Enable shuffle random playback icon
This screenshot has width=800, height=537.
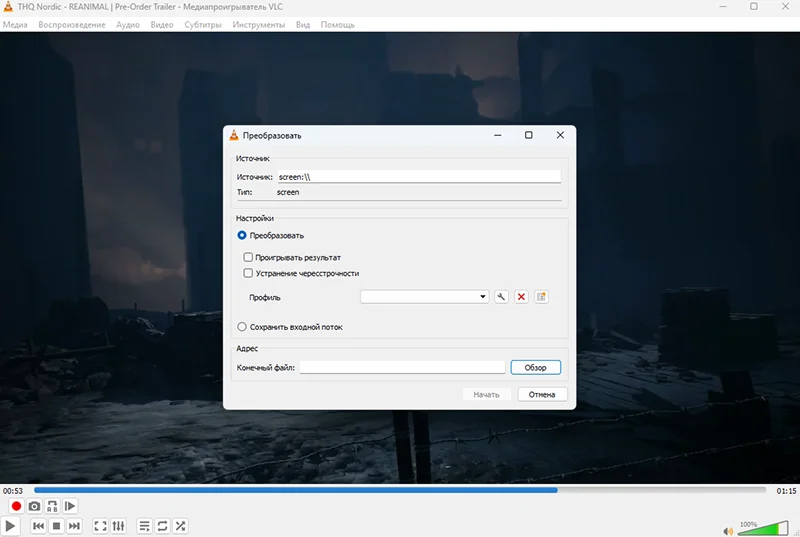click(181, 526)
